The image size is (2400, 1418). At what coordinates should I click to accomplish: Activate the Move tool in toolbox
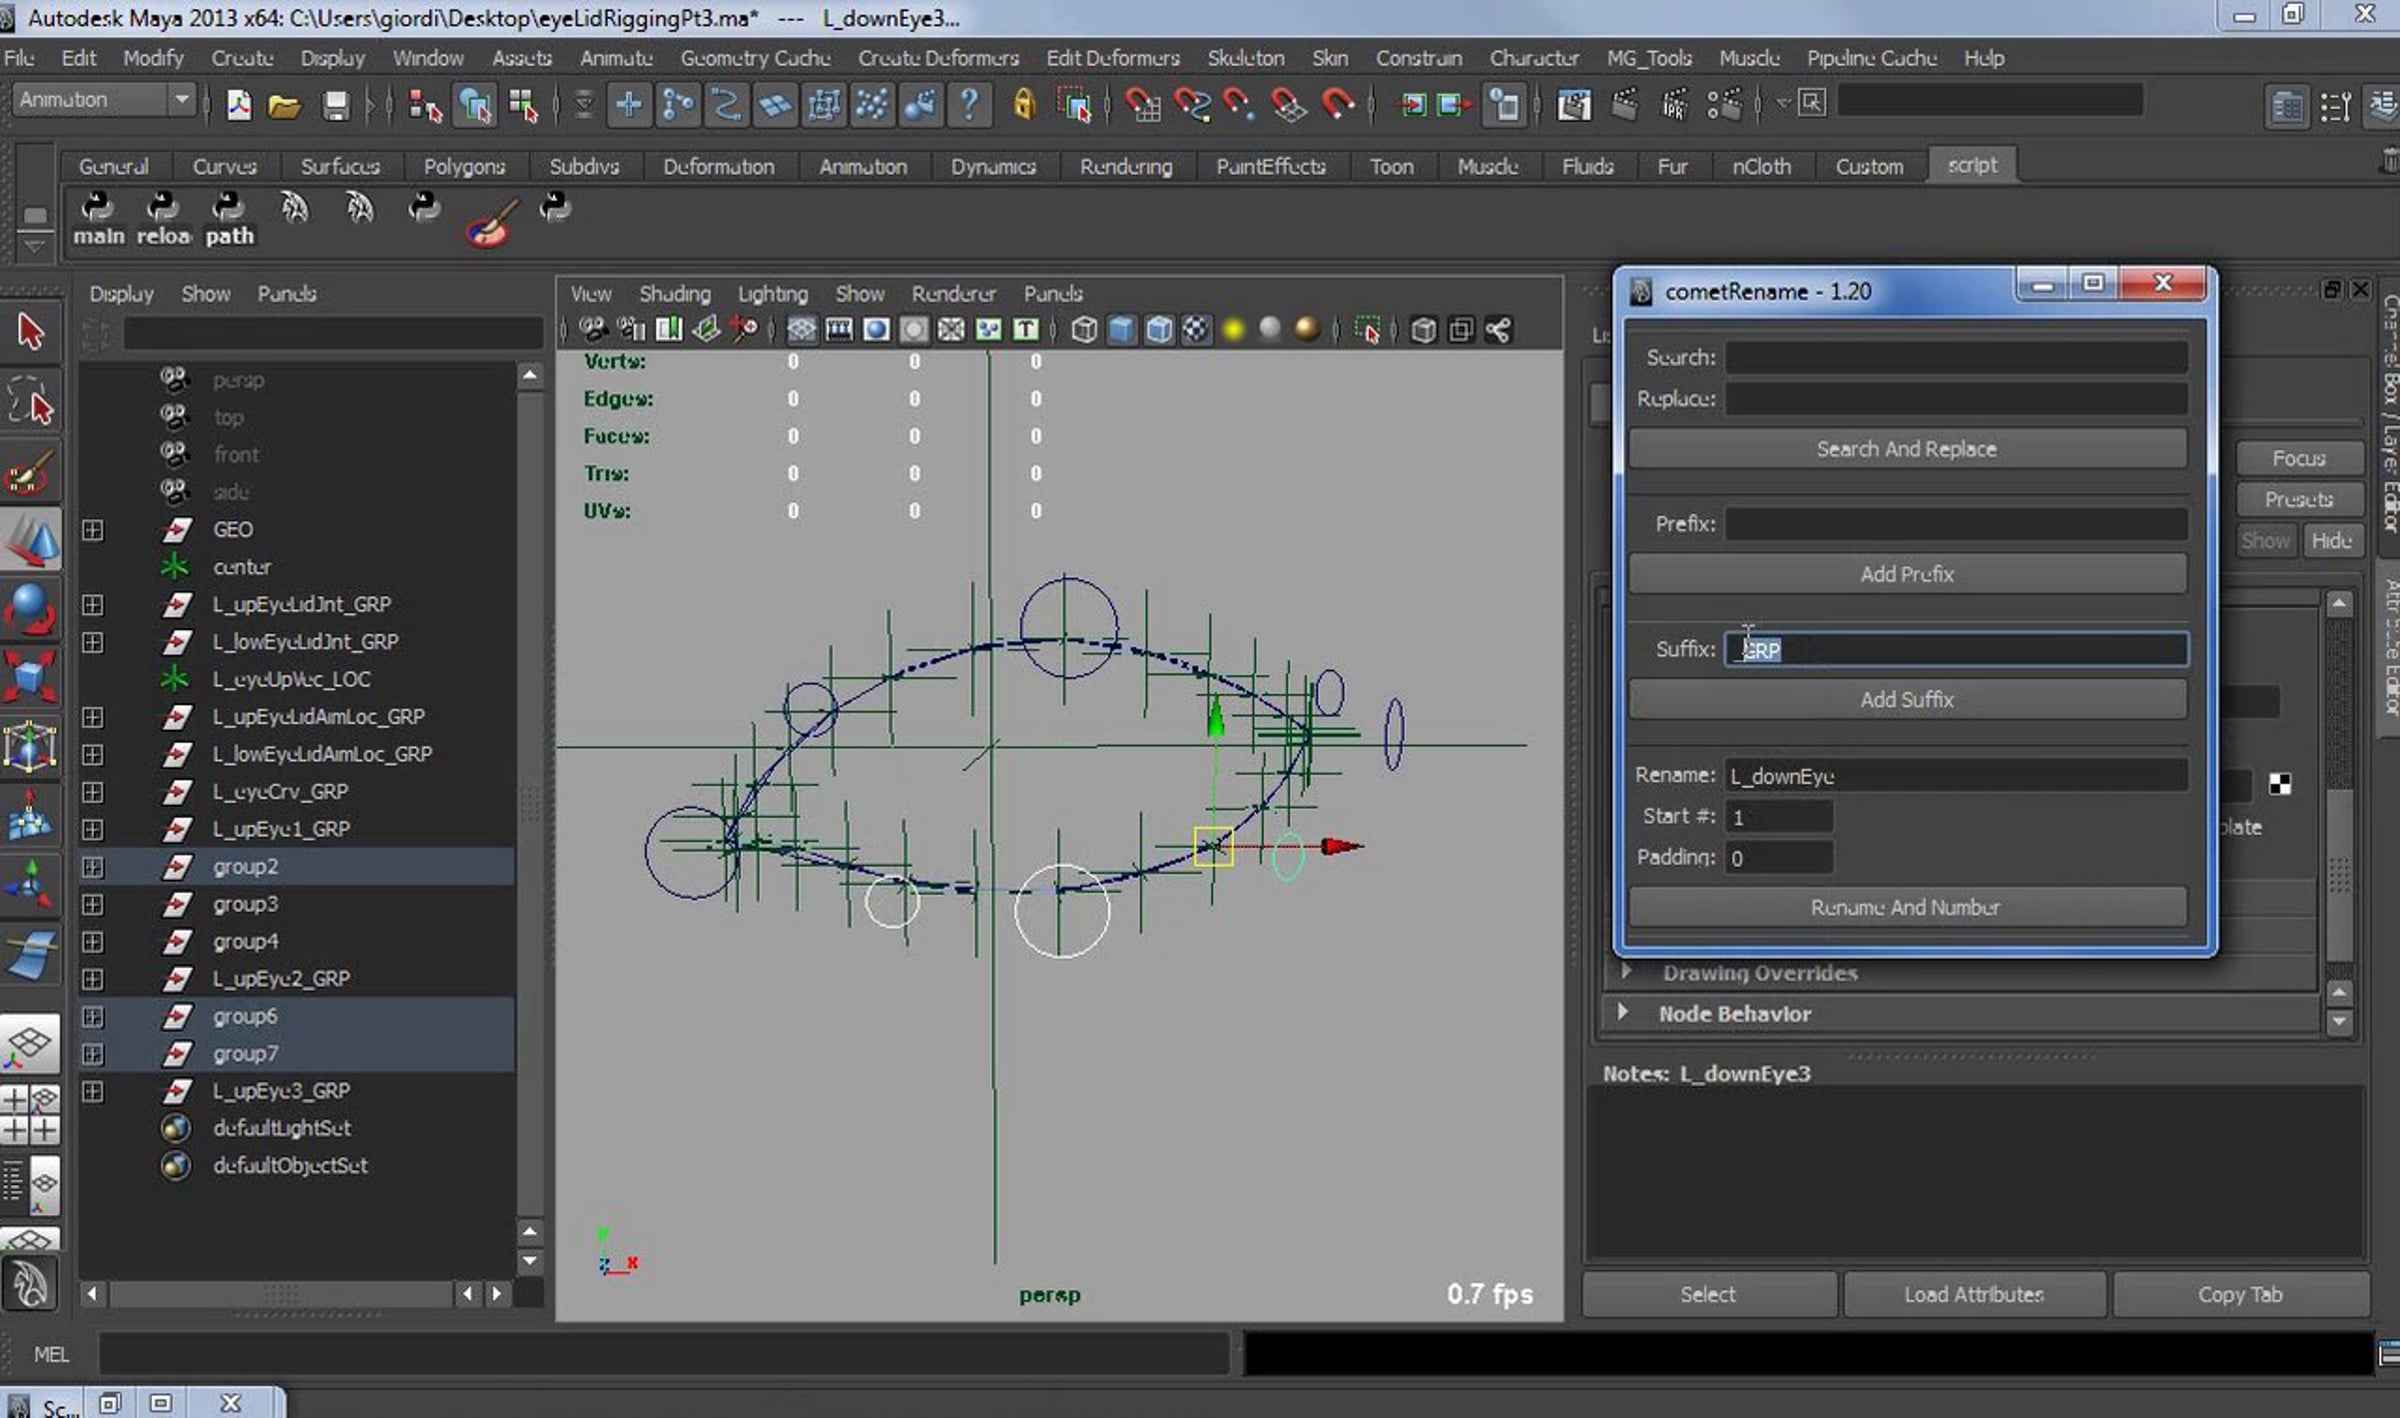[x=30, y=541]
